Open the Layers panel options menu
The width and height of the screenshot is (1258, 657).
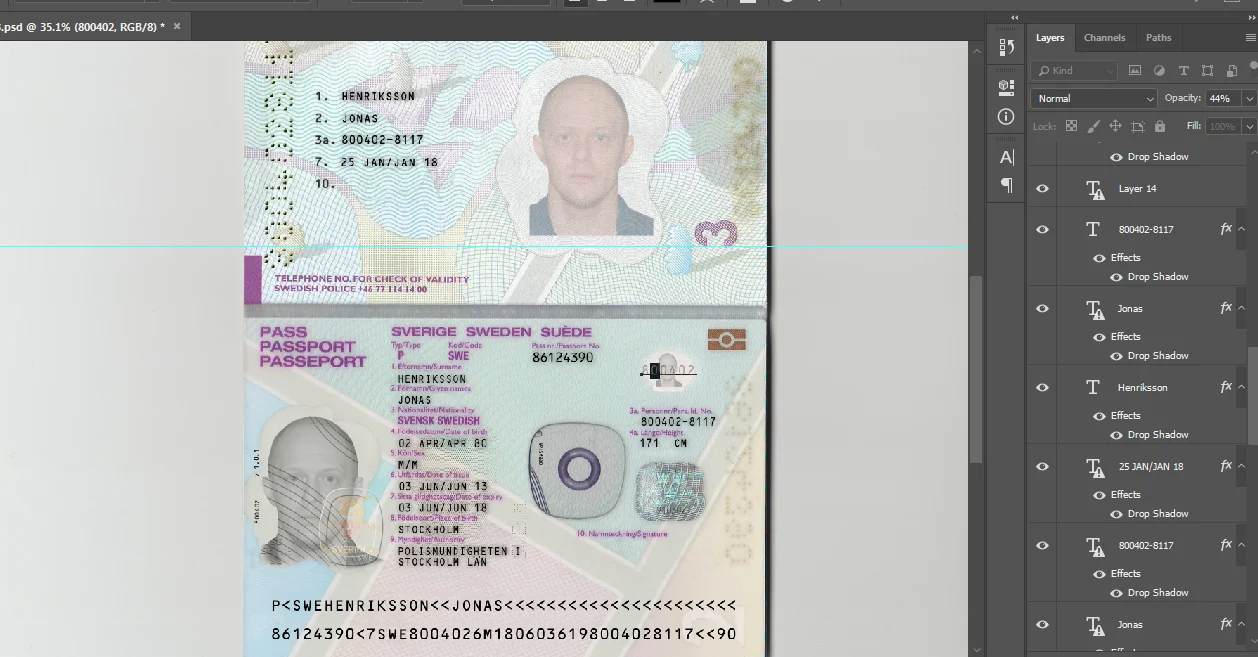click(1250, 38)
